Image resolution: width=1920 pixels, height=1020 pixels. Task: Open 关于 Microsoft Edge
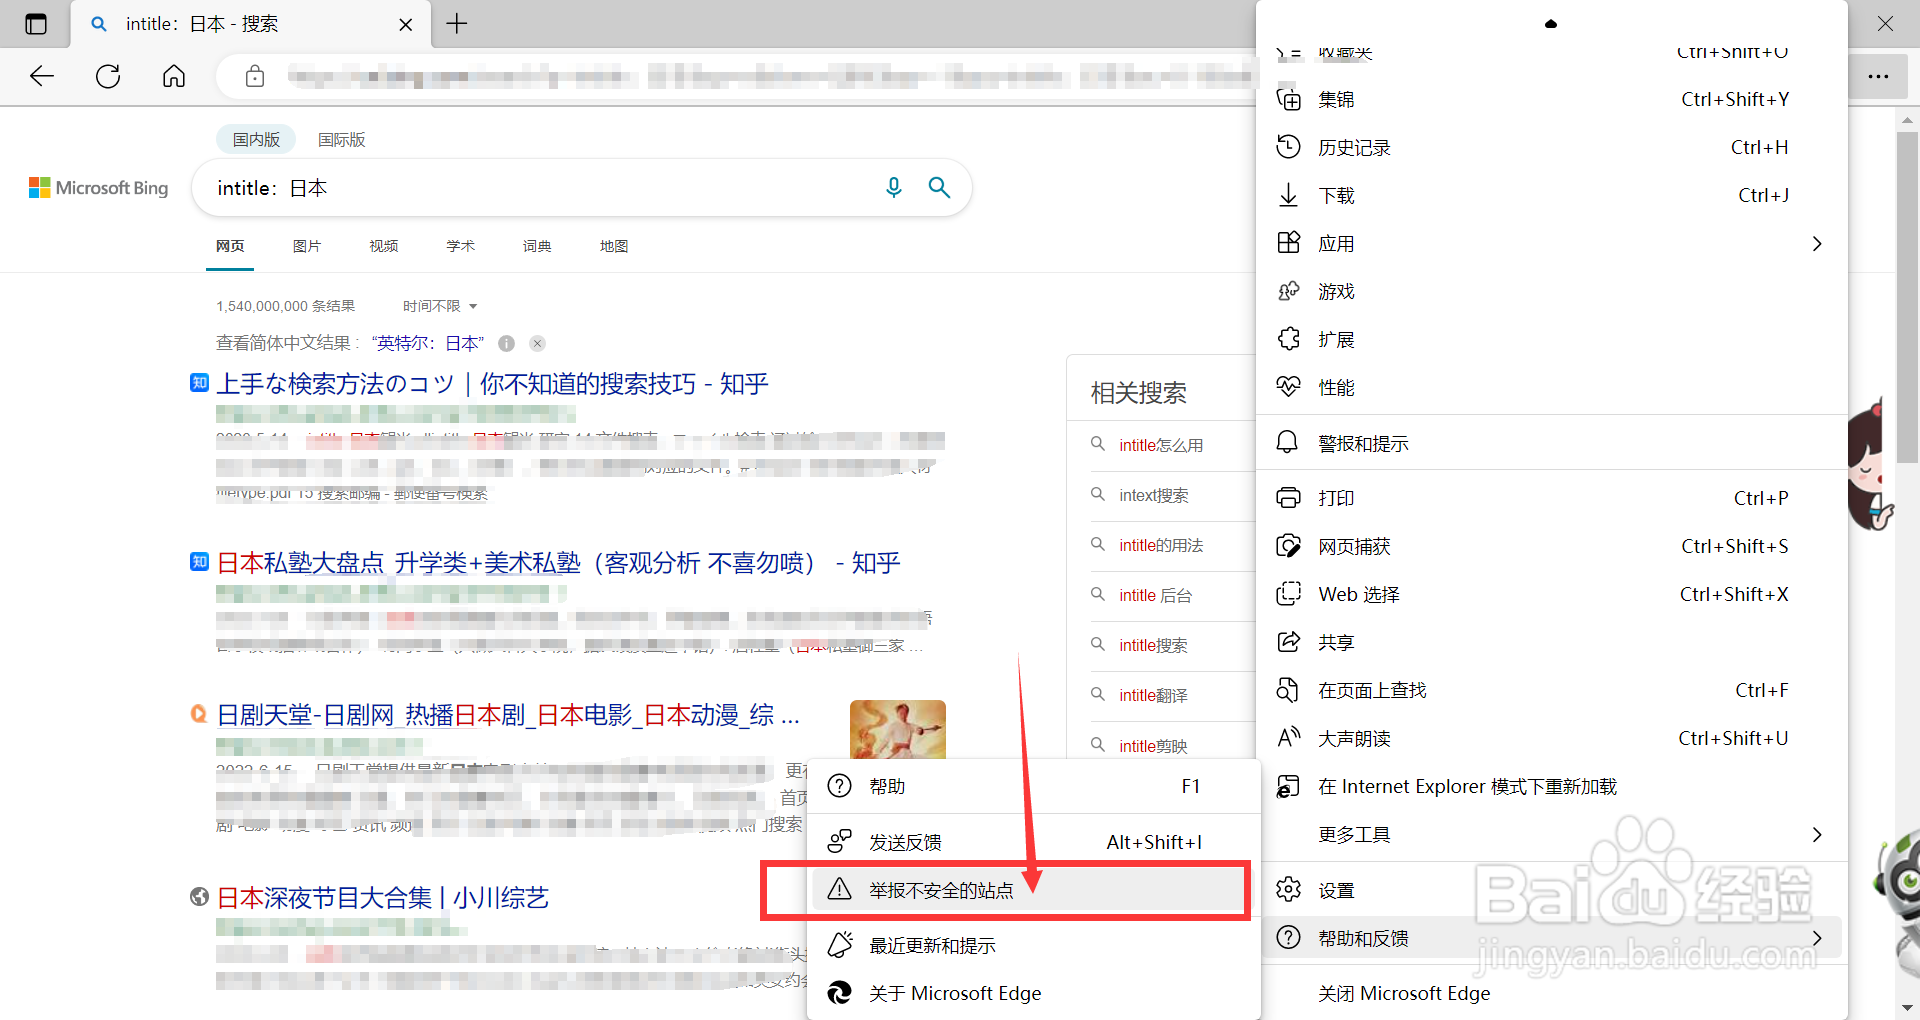click(1033, 993)
